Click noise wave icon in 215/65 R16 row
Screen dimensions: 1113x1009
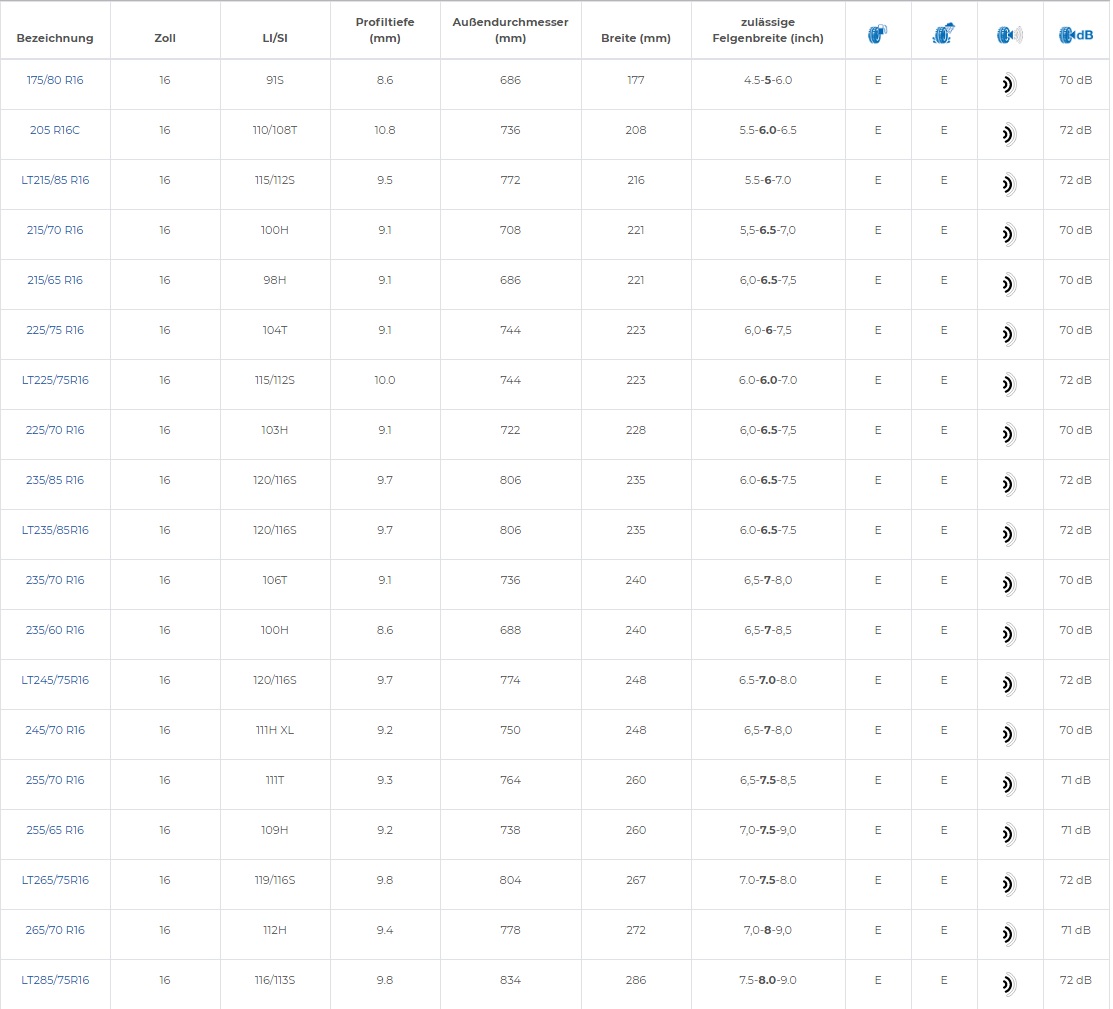point(1009,284)
